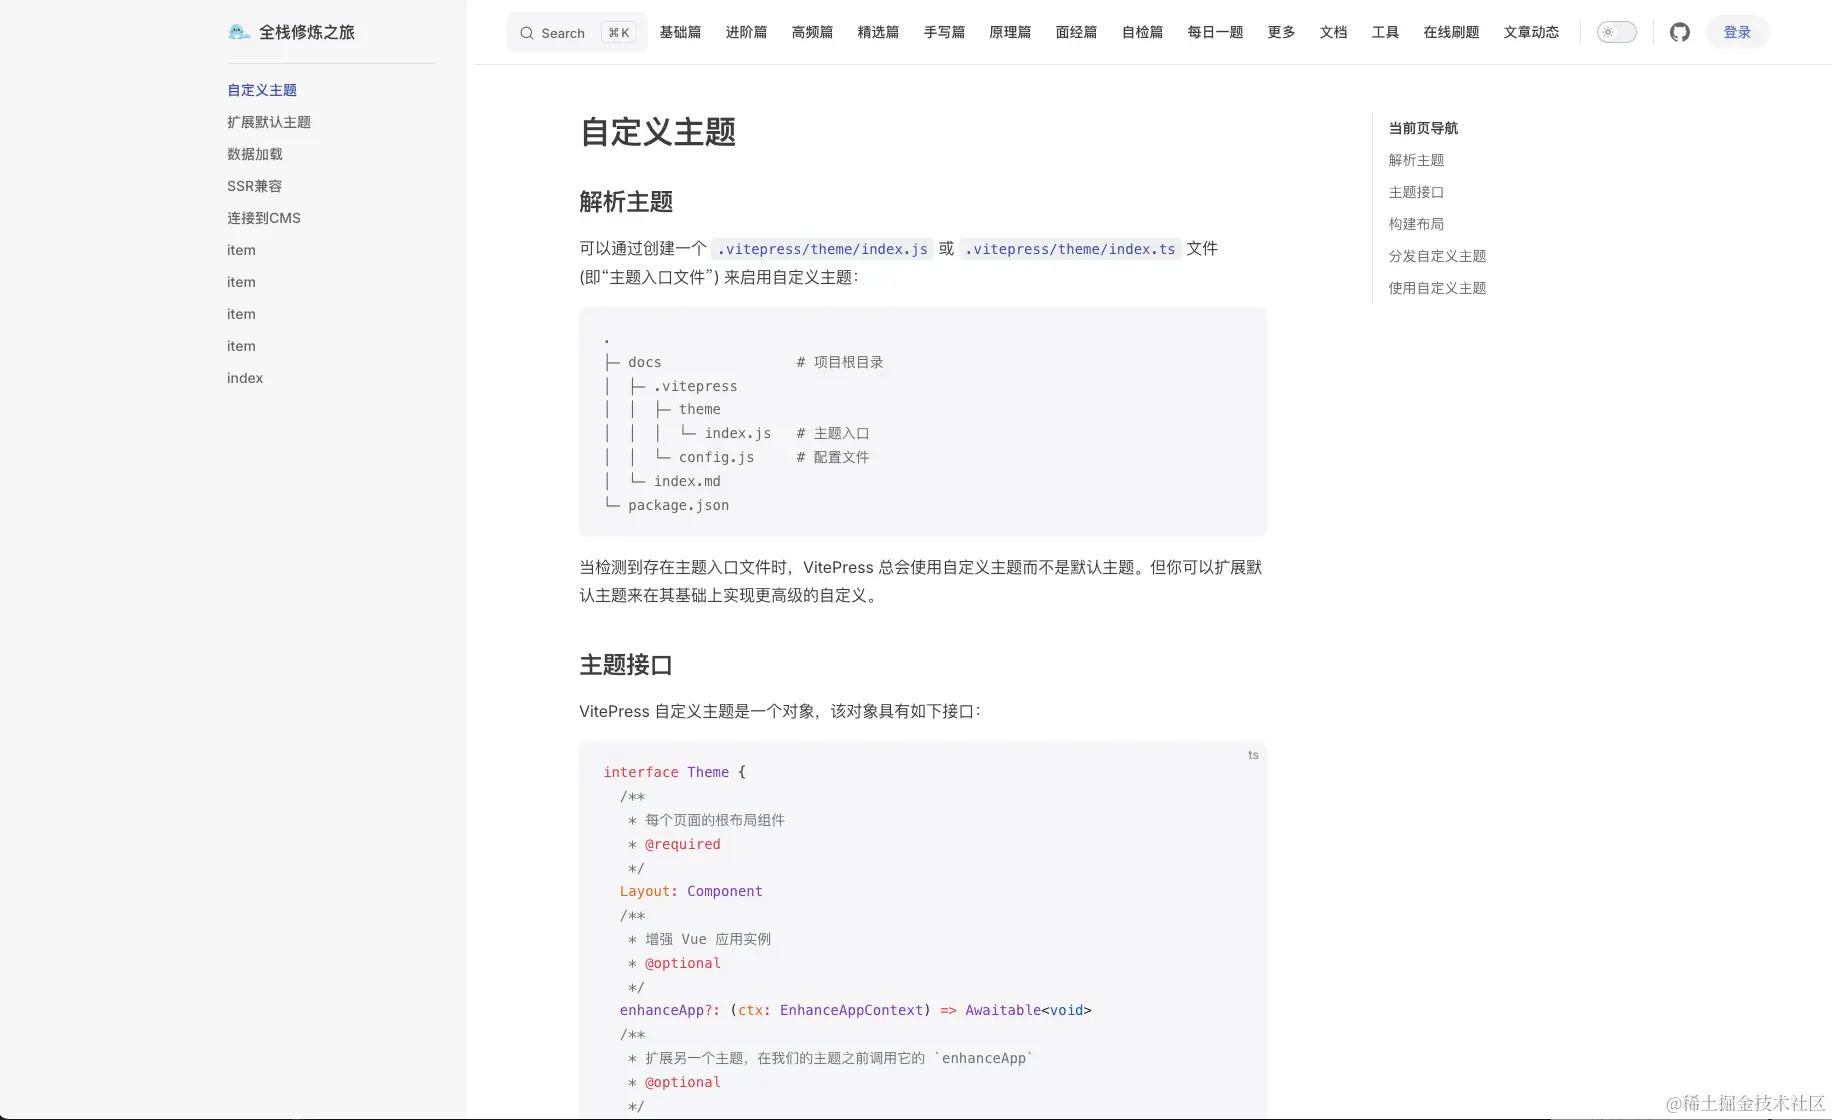This screenshot has width=1832, height=1120.
Task: Jump to 解析主题 in page outline
Action: point(1416,160)
